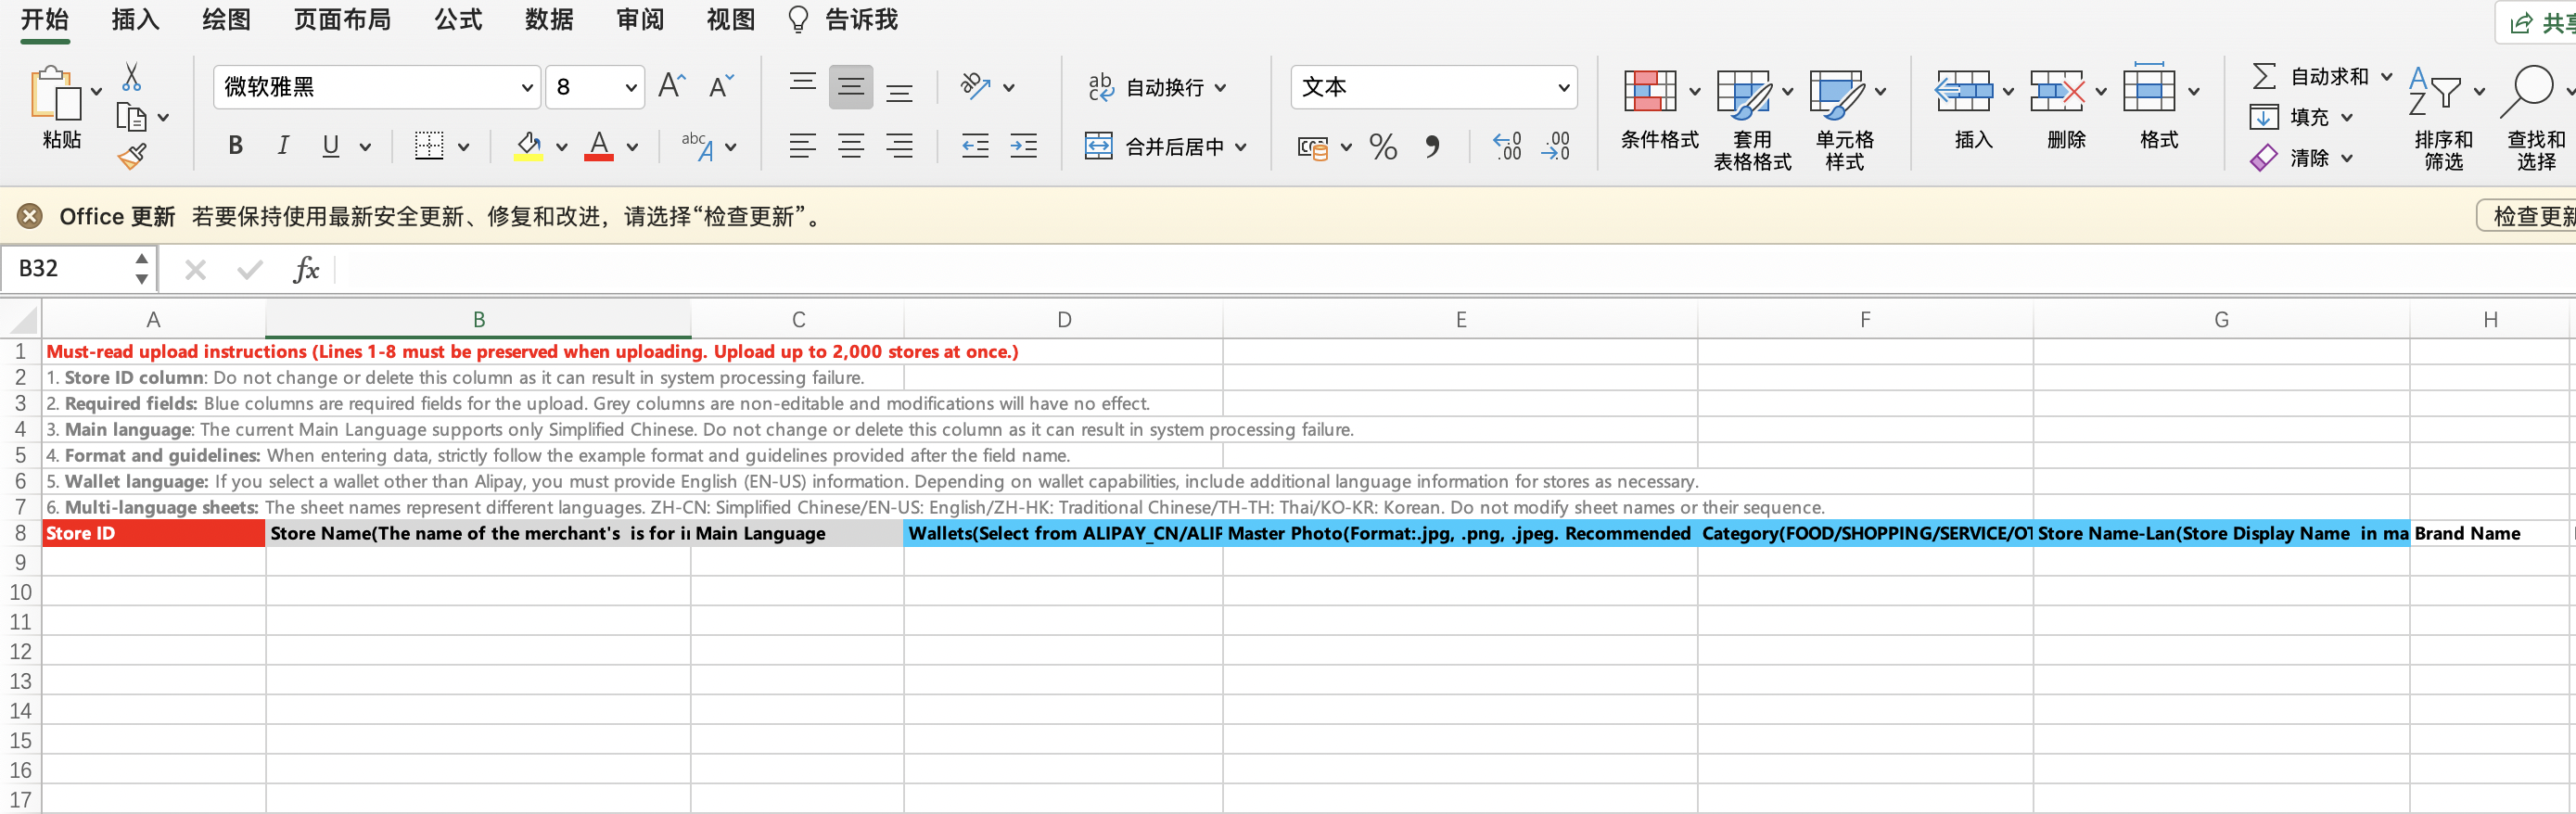
Task: Apply the yellow fill color swatch
Action: [x=528, y=147]
